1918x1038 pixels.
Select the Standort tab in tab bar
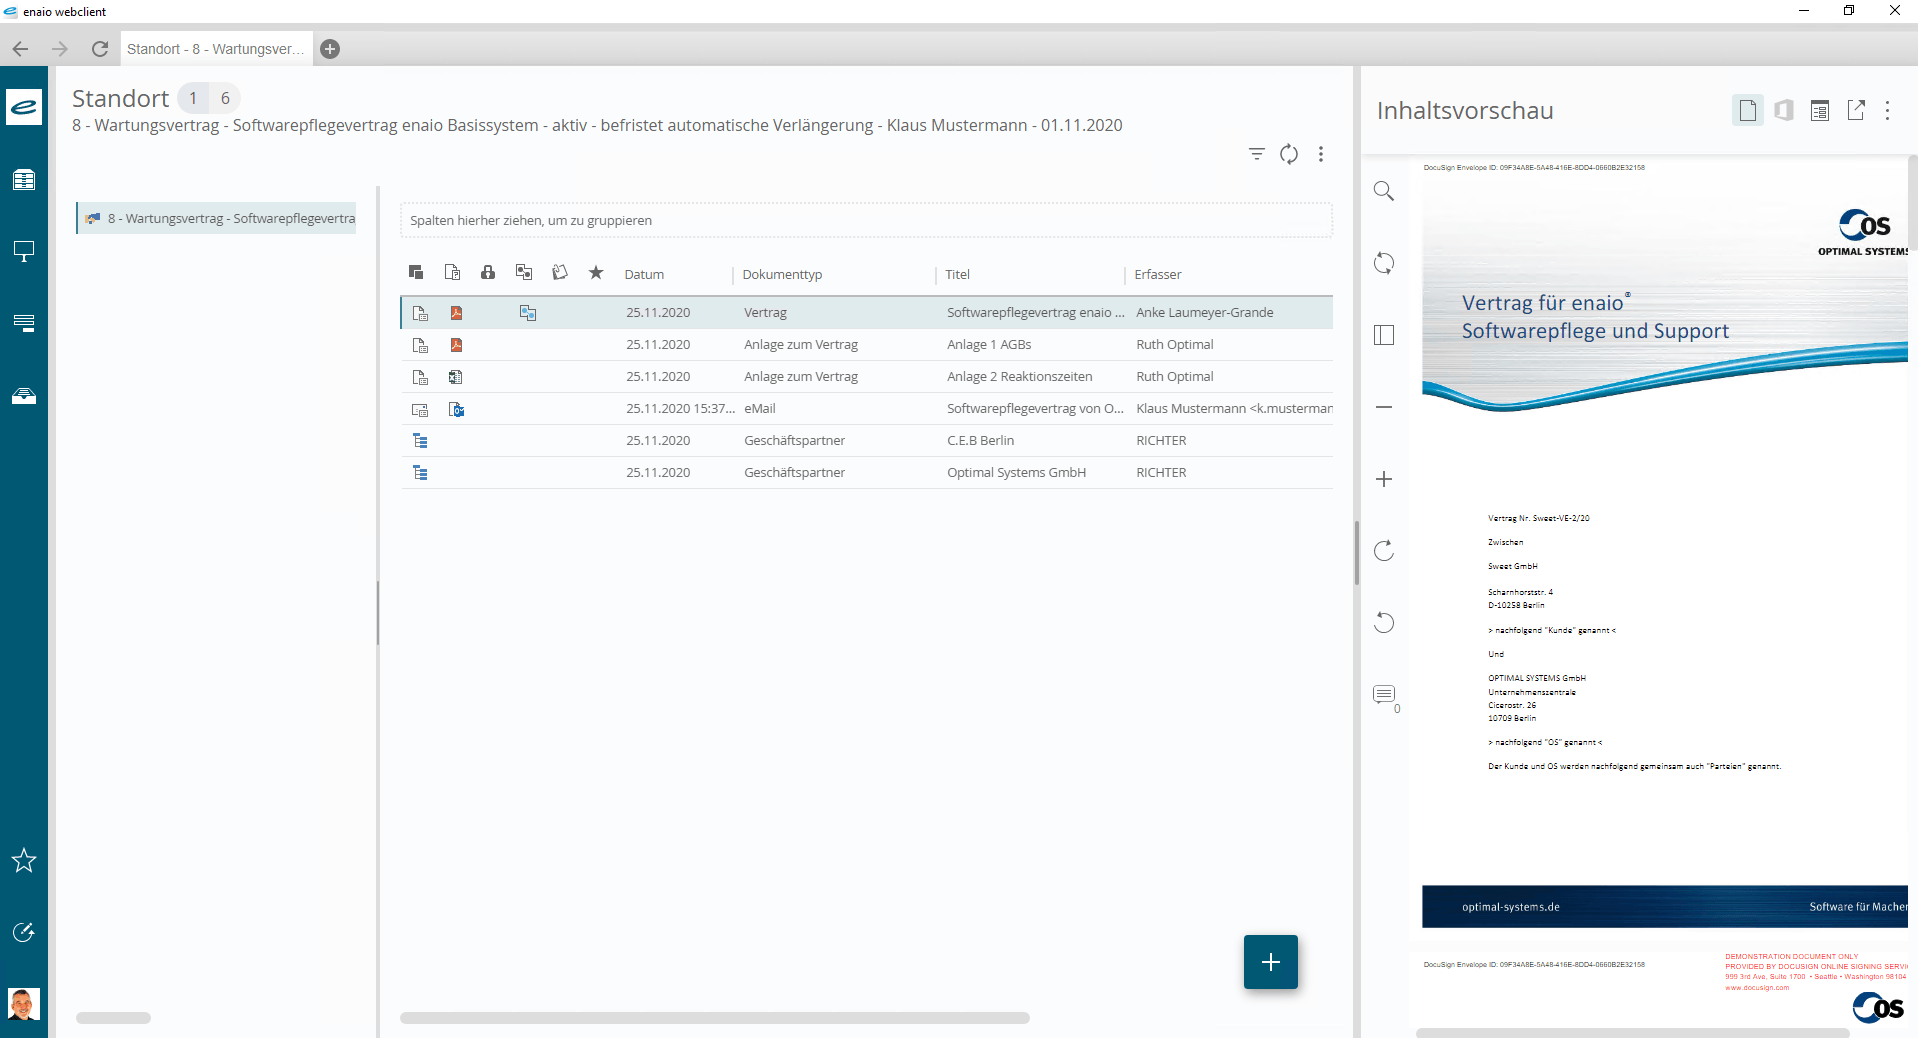(x=215, y=49)
